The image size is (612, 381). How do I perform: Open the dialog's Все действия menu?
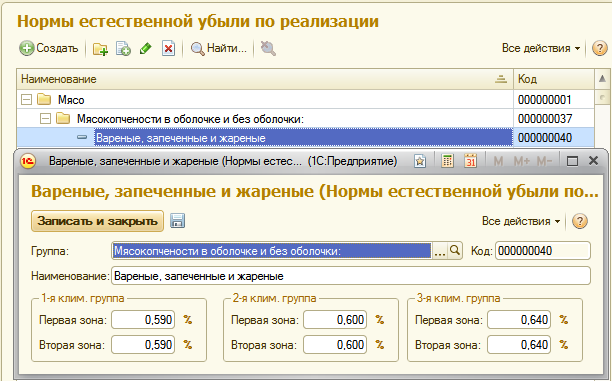pos(521,221)
